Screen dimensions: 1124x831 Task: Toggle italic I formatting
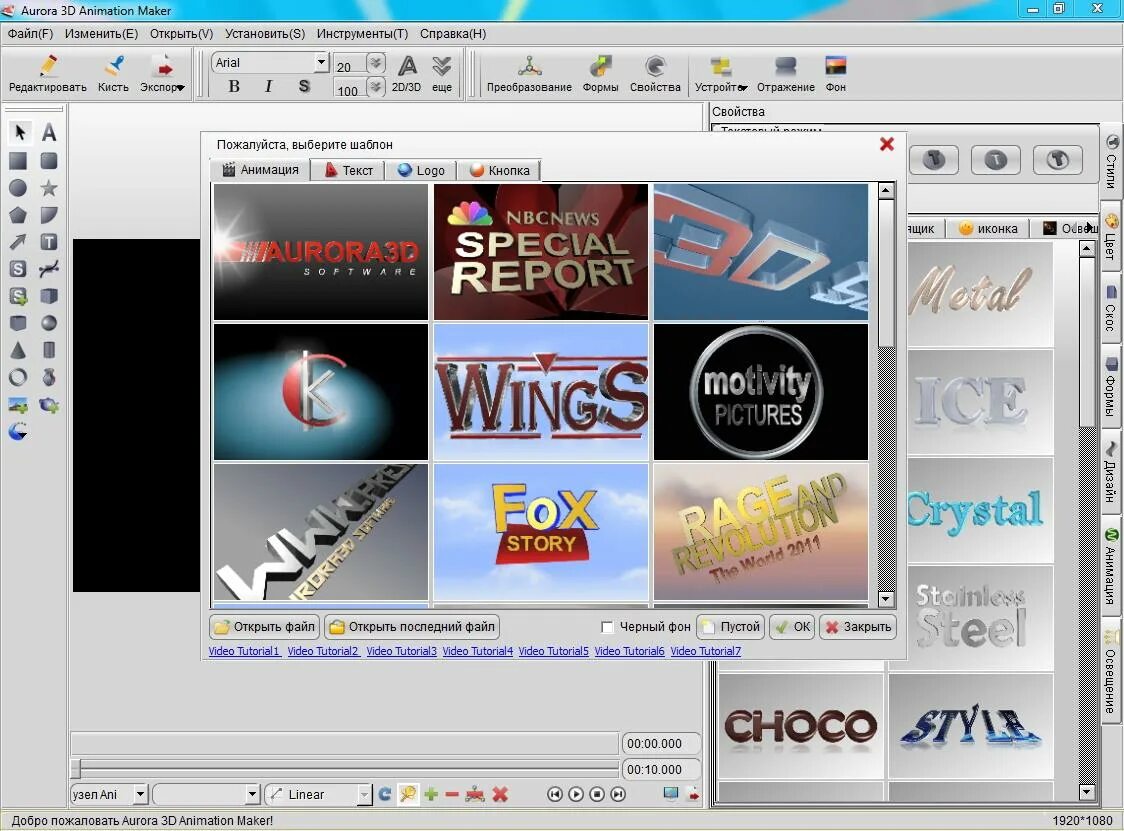(x=268, y=86)
